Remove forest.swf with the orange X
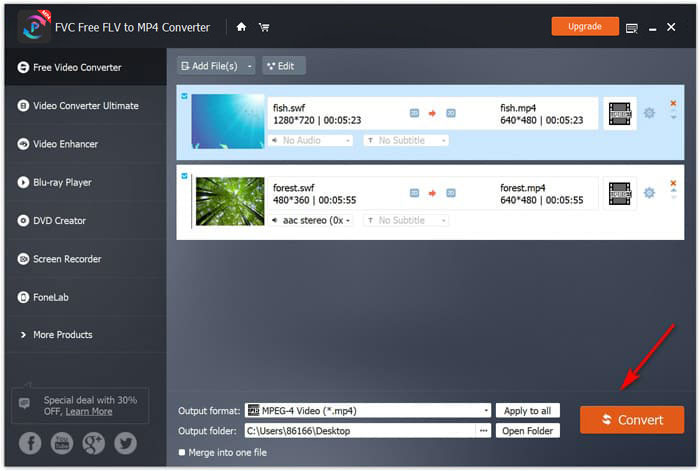Screen dimensions: 700x471 coord(673,183)
